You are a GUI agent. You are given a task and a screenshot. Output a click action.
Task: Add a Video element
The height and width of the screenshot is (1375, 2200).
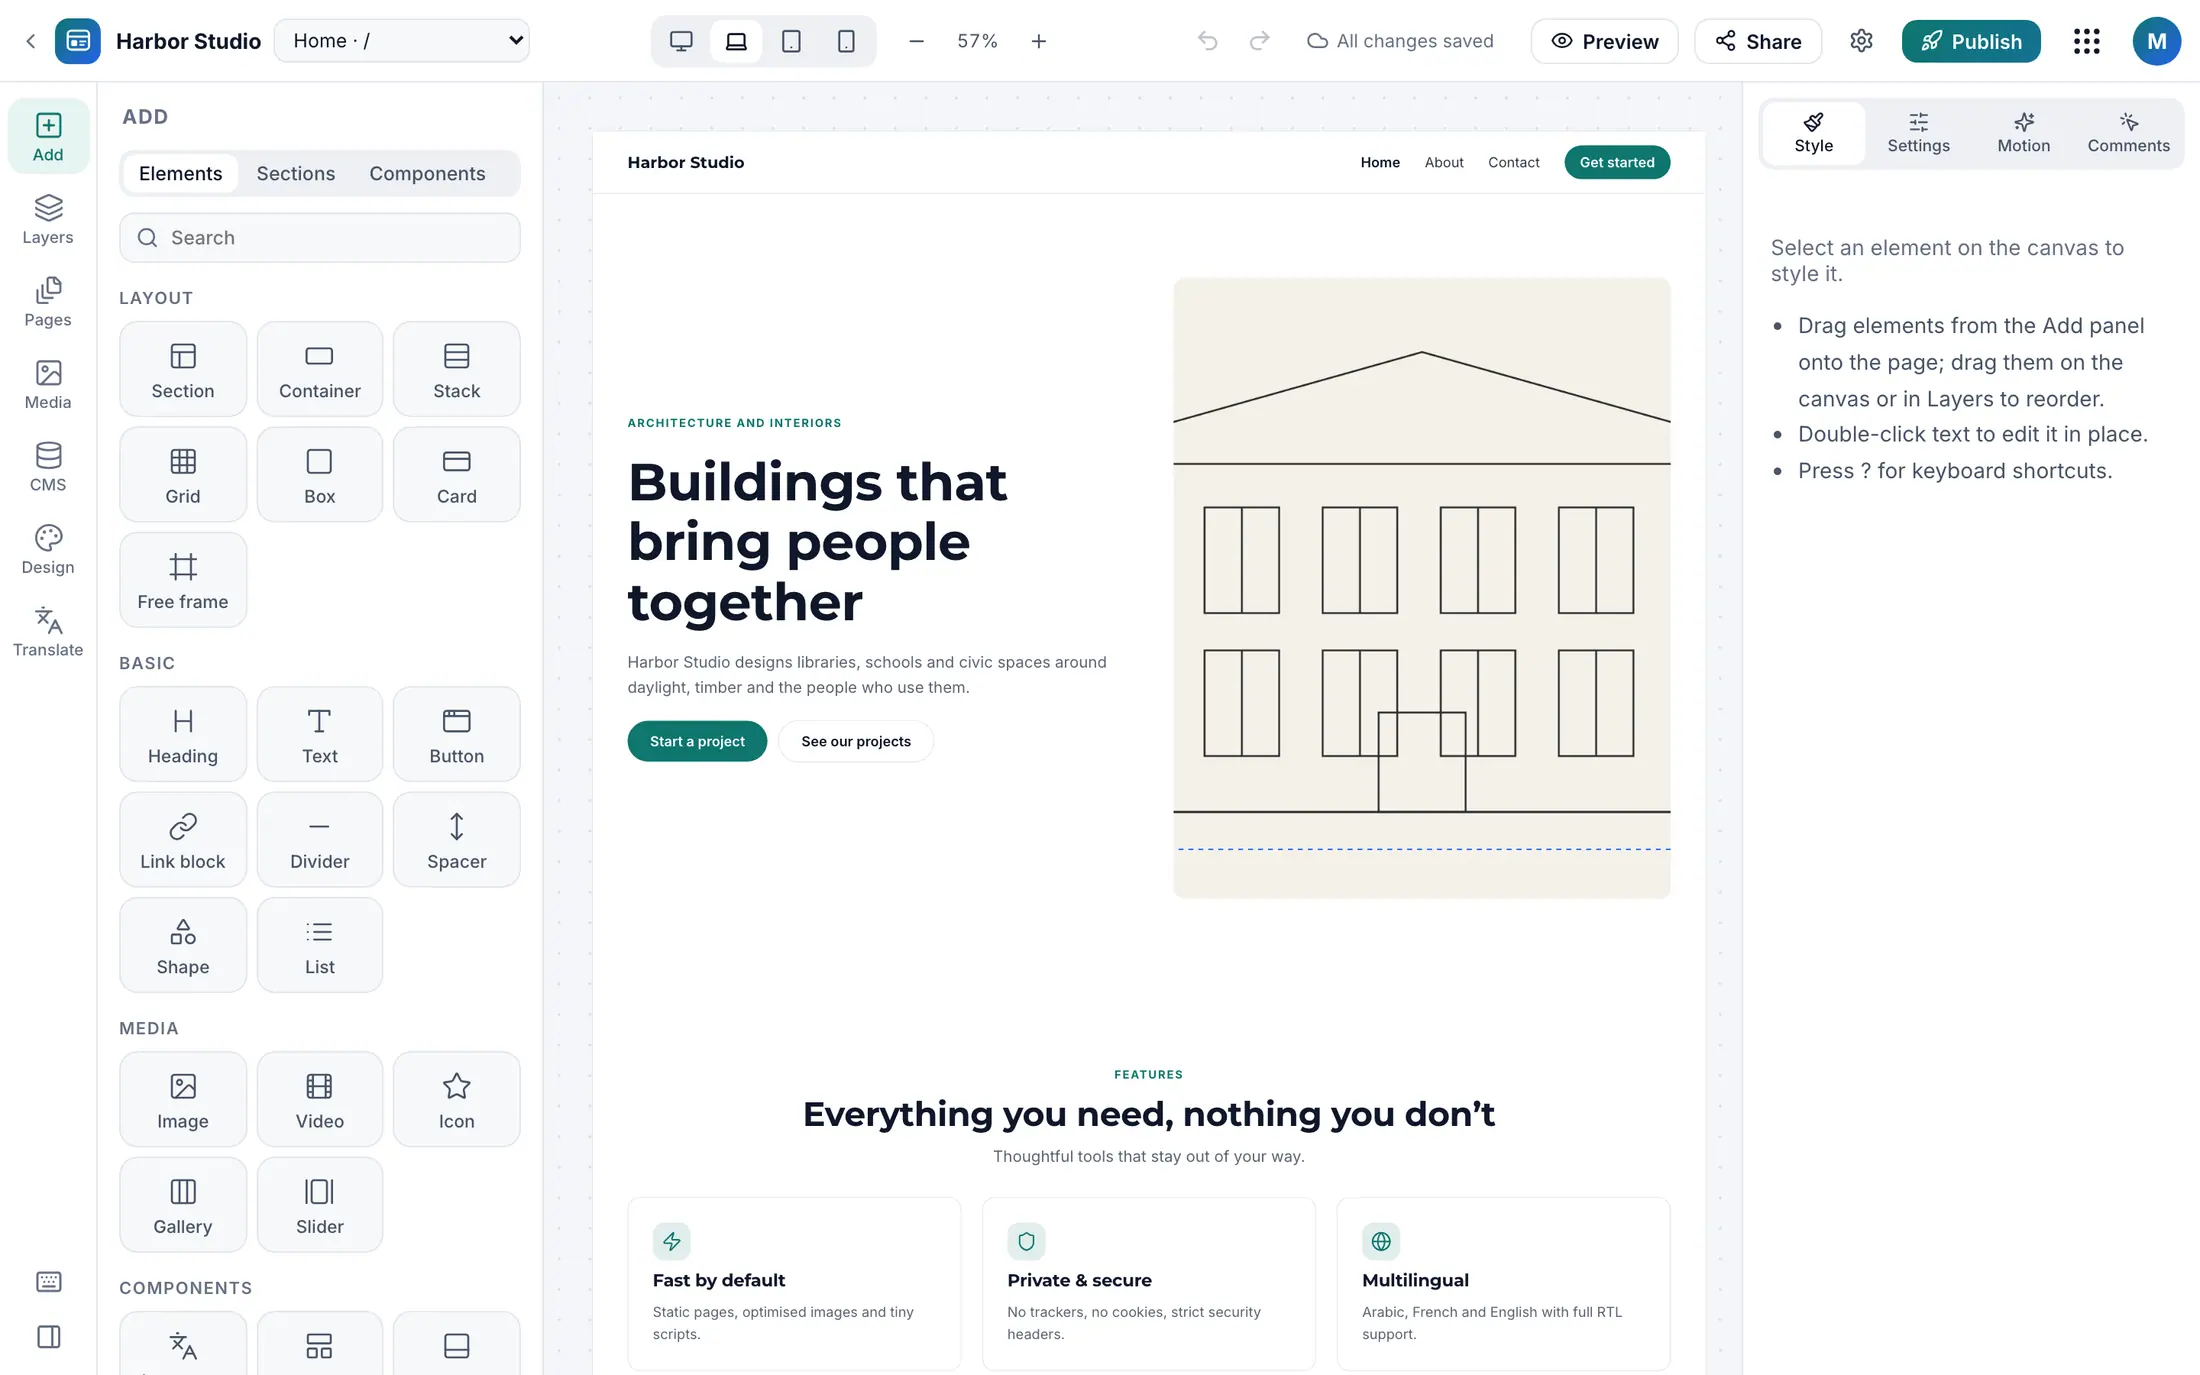click(x=320, y=1099)
